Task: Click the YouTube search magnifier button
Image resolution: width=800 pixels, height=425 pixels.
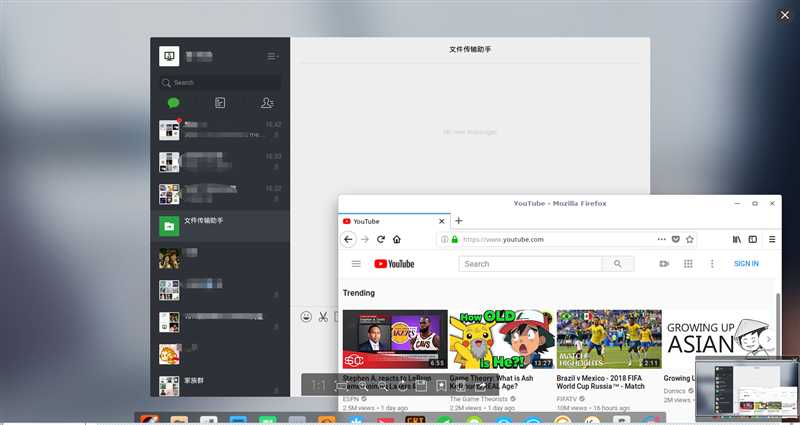Action: 618,264
